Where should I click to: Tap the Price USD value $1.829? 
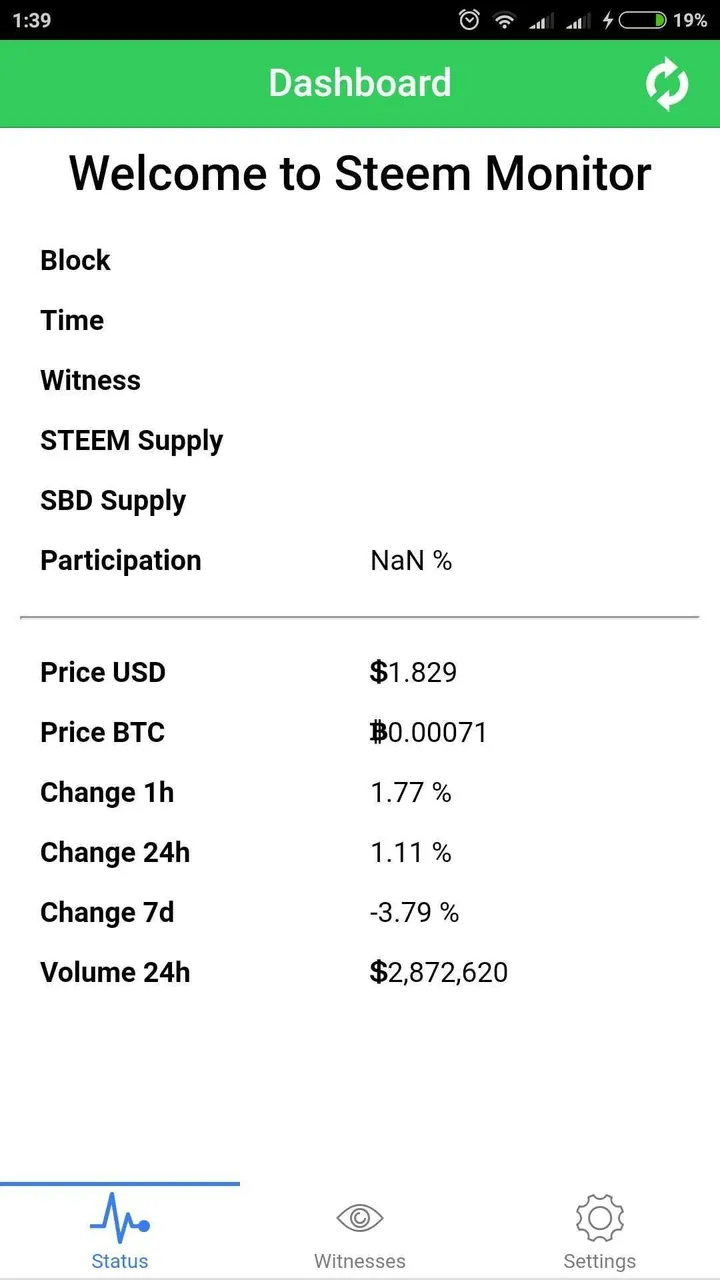coord(414,672)
